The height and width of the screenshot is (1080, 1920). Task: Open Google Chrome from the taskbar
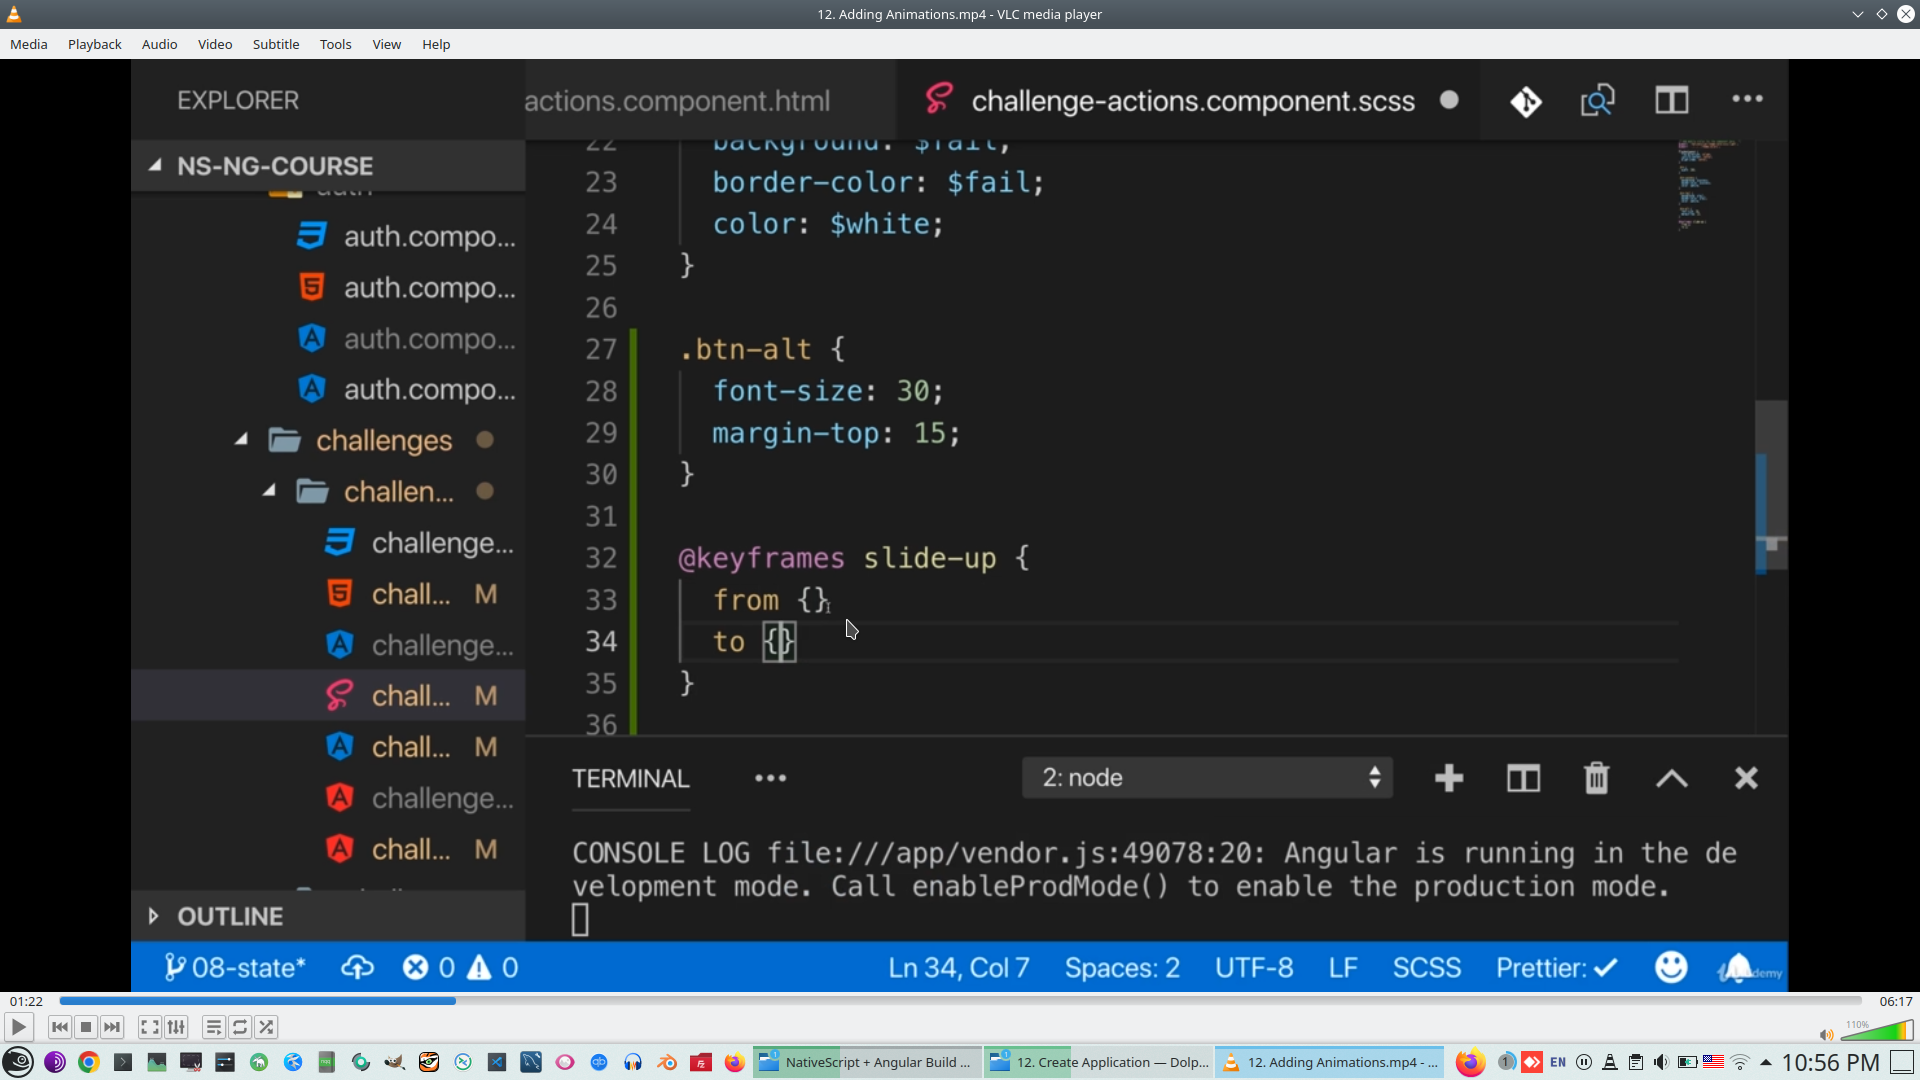89,1062
